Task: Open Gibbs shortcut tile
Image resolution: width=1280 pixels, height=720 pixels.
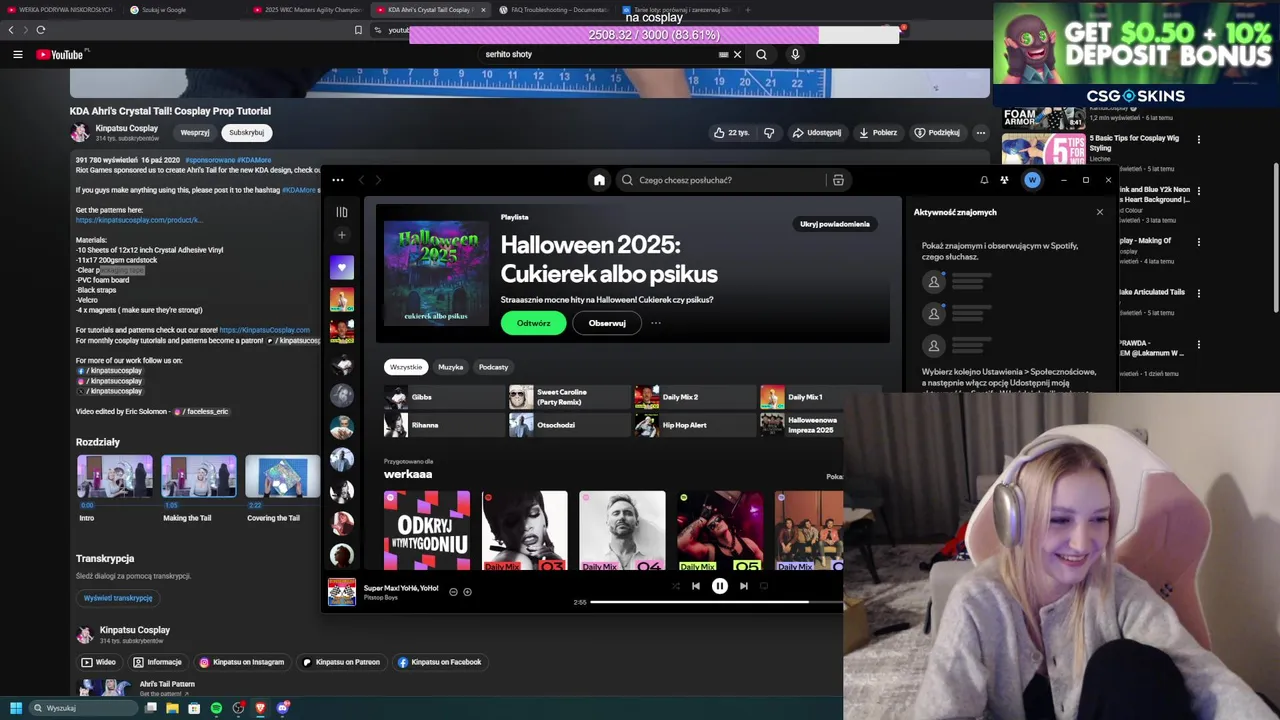Action: point(445,397)
